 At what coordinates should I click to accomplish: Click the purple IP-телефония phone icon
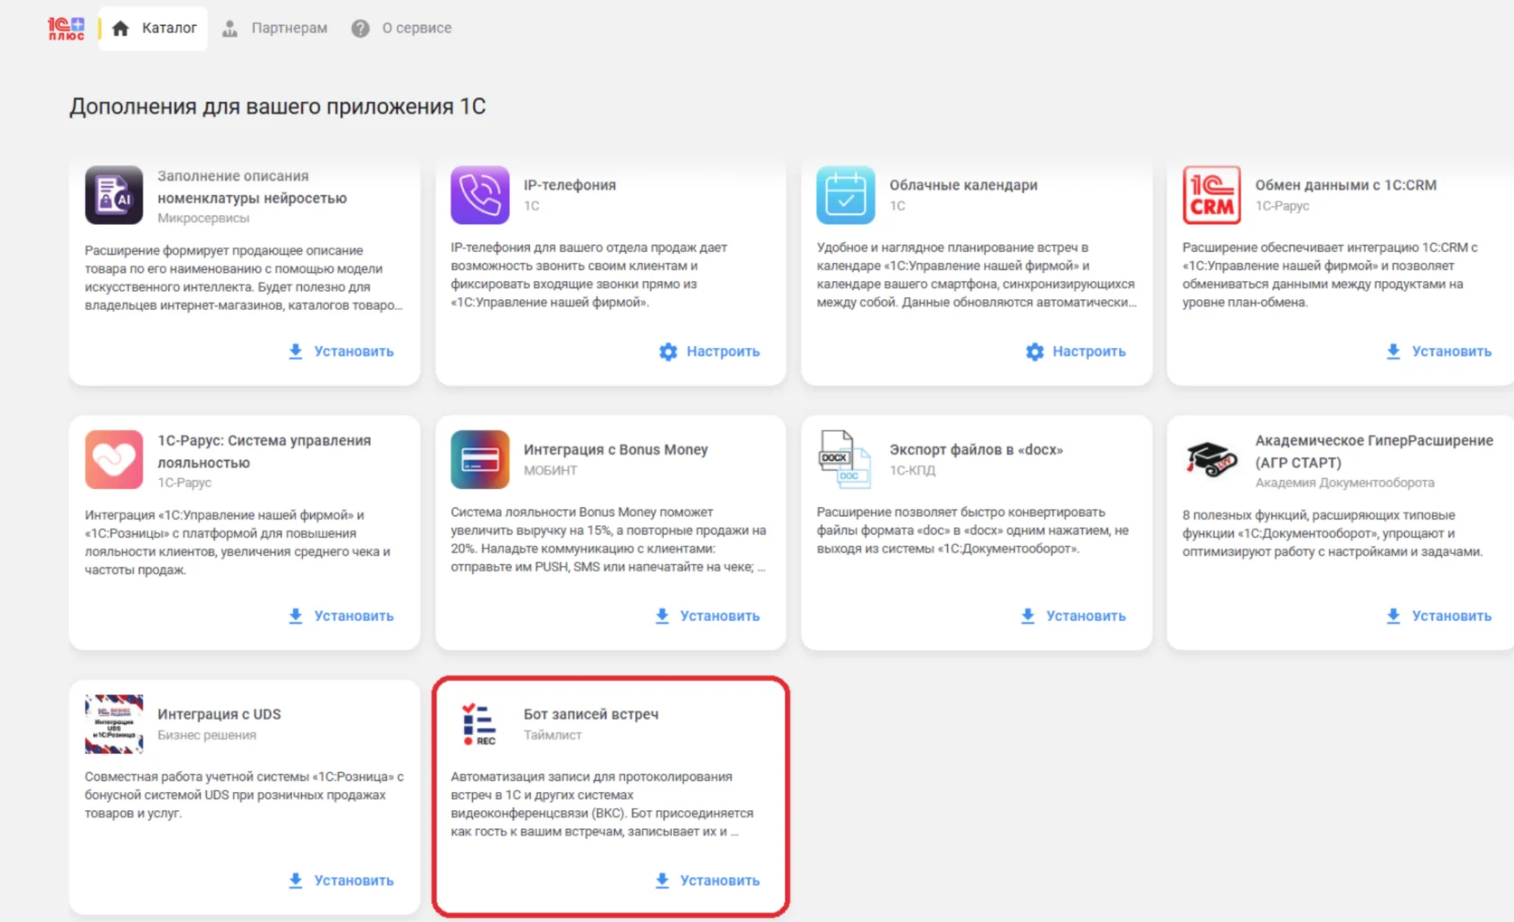pyautogui.click(x=480, y=195)
